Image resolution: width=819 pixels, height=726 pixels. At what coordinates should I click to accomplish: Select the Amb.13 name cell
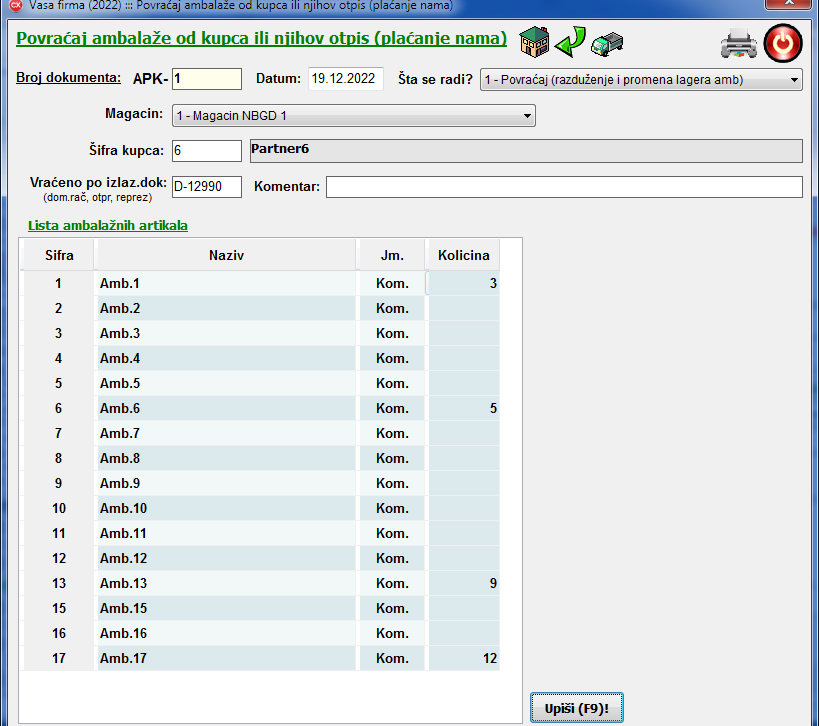[226, 583]
